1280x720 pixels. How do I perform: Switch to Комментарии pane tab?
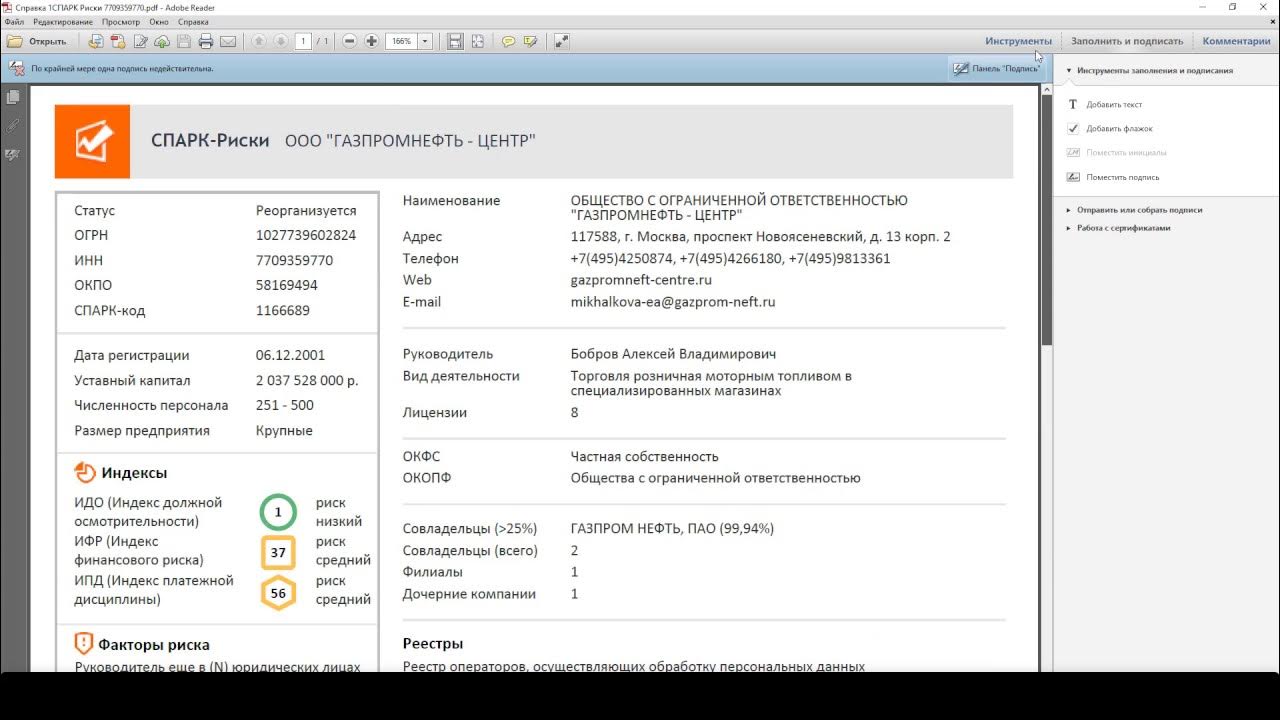(x=1236, y=41)
